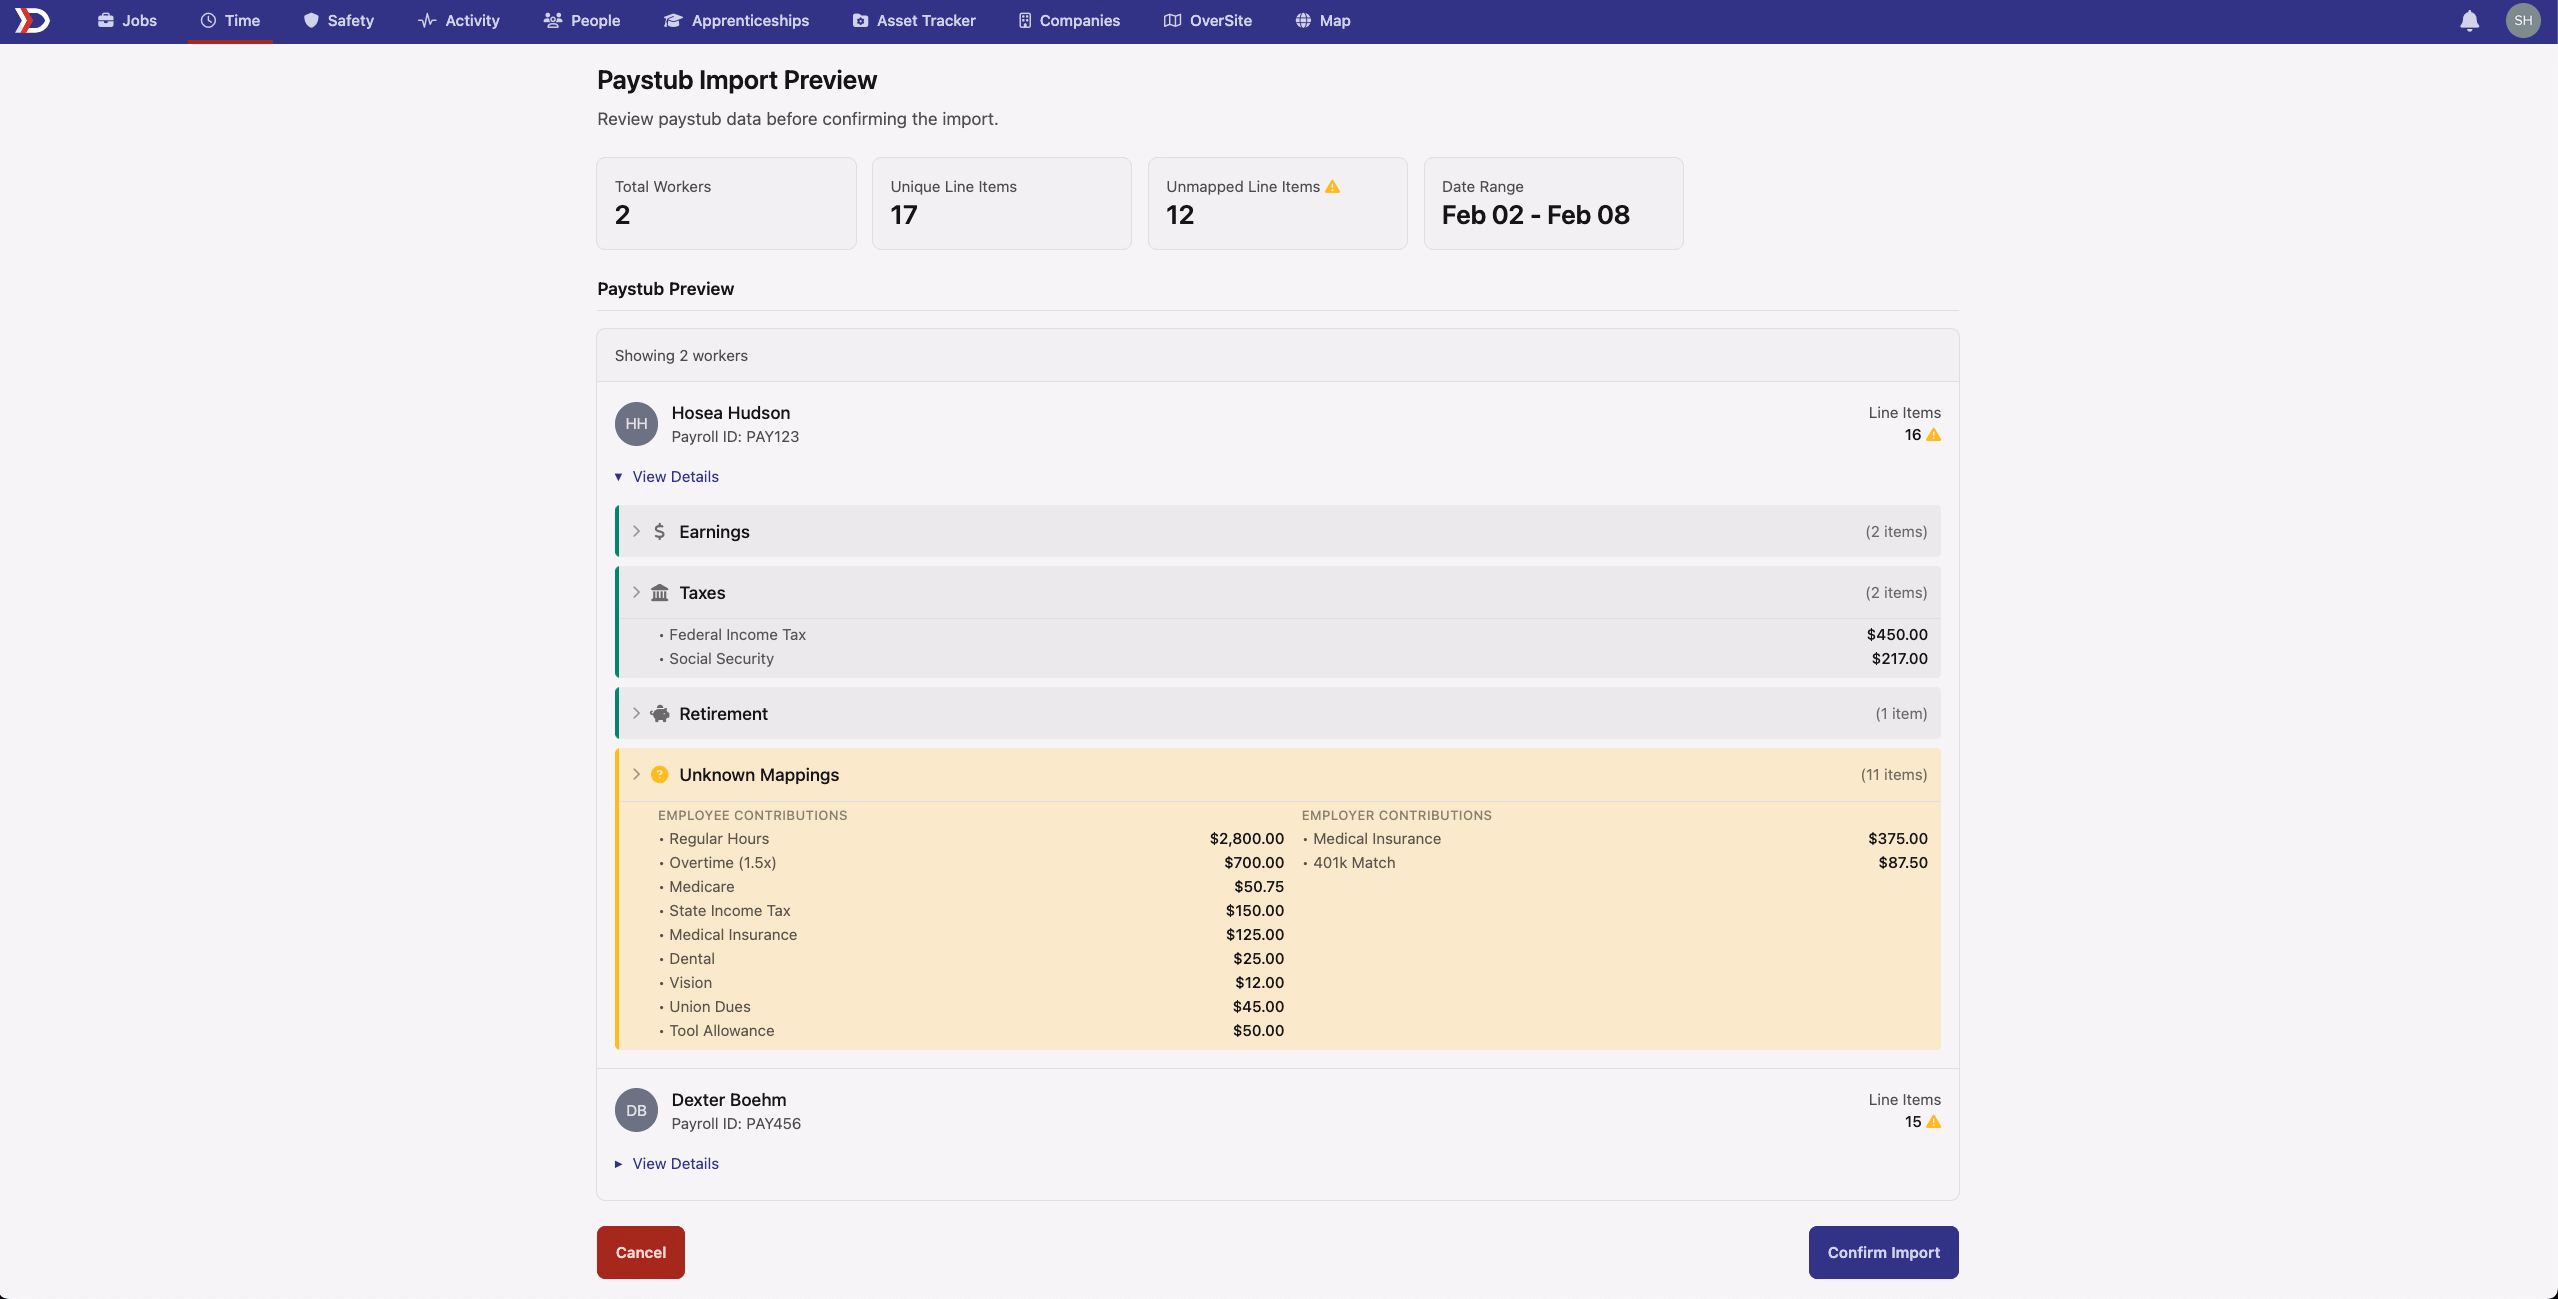This screenshot has height=1299, width=2558.
Task: Collapse the Unknown Mappings section chevron
Action: click(x=636, y=775)
